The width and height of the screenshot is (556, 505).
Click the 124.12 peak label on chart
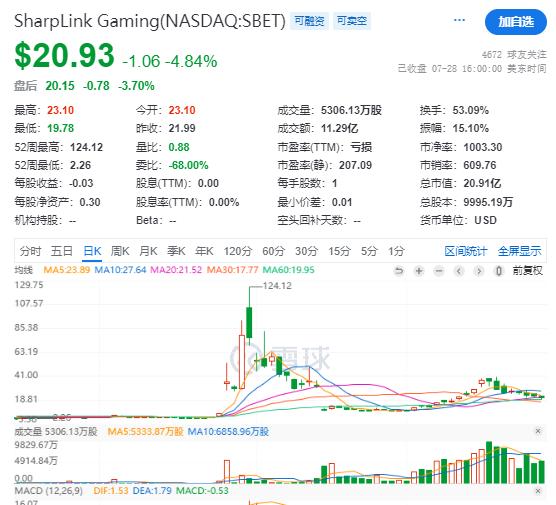(277, 286)
